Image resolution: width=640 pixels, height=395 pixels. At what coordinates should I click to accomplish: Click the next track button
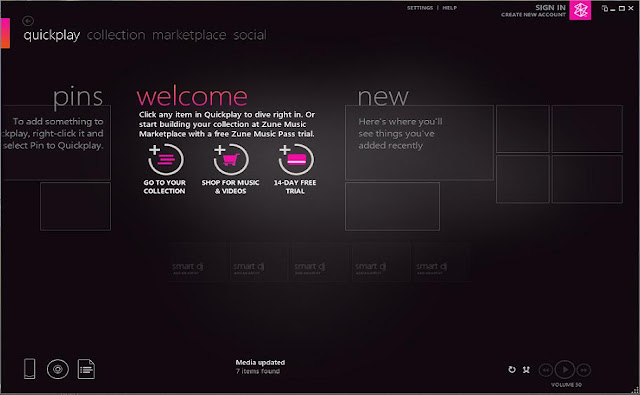pyautogui.click(x=584, y=370)
